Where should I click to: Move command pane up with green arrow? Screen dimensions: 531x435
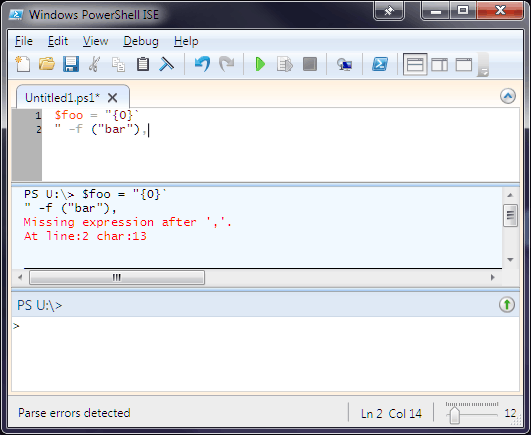507,305
